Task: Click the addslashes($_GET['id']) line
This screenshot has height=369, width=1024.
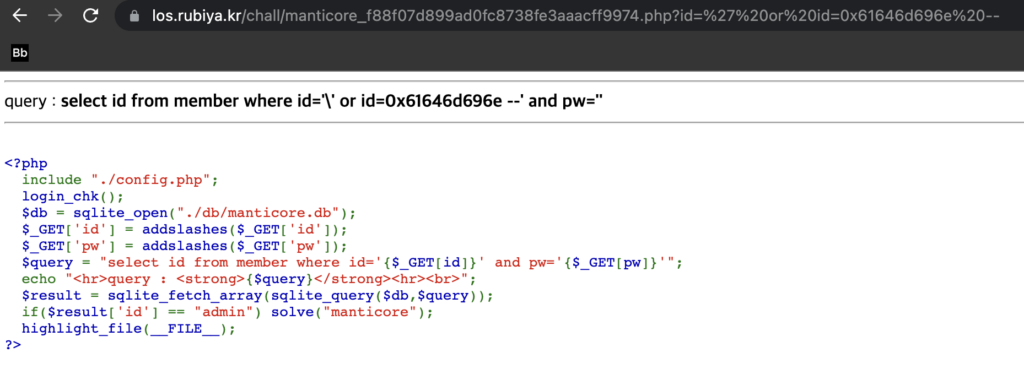Action: click(185, 230)
